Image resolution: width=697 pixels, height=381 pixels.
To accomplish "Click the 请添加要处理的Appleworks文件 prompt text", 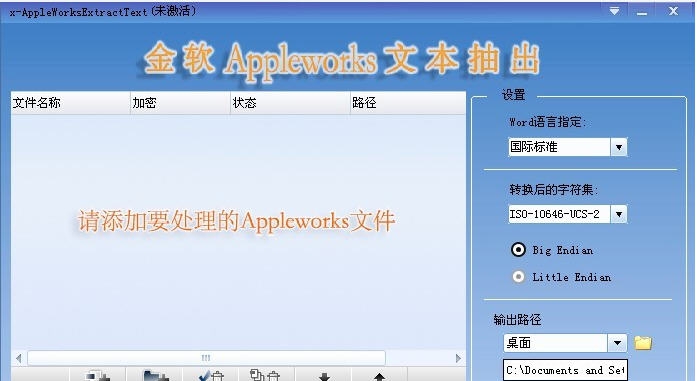I will [x=236, y=221].
